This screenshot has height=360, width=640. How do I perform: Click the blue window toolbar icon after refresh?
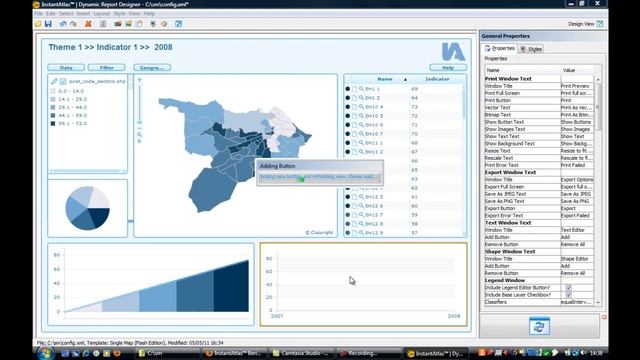(178, 24)
